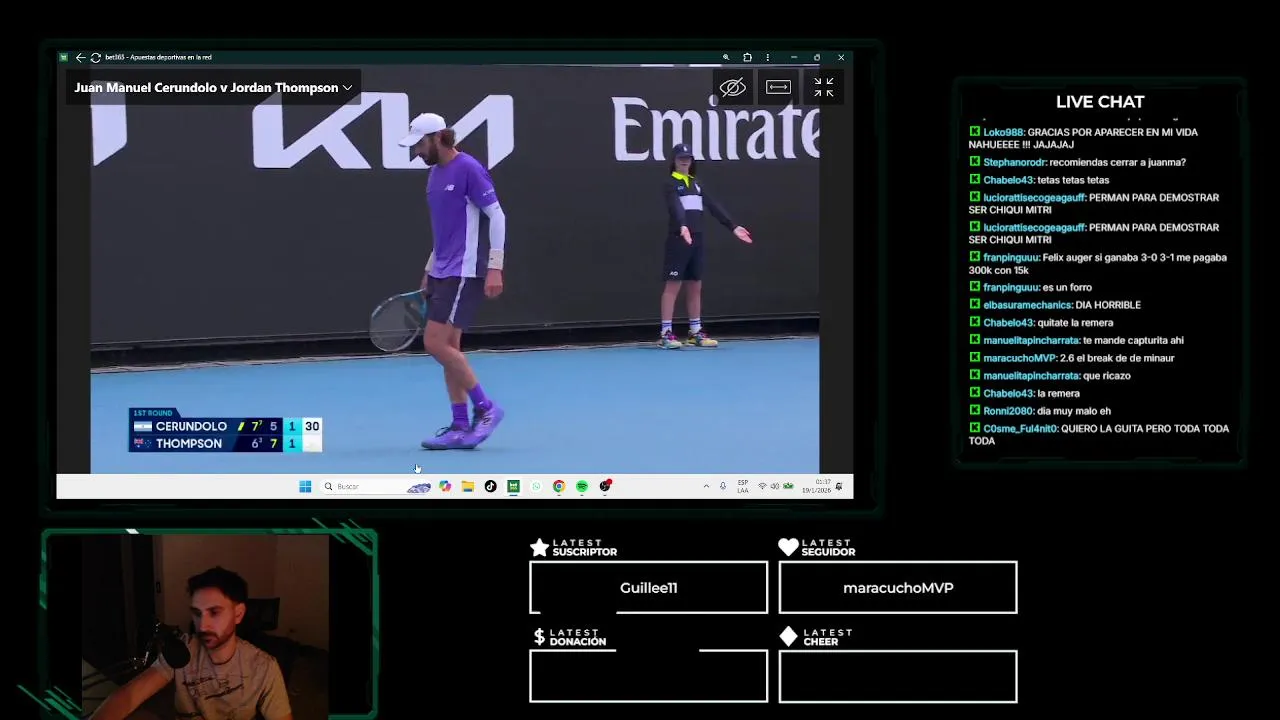Reload the bet365 page
Screen dimensions: 1280x720
coord(95,58)
